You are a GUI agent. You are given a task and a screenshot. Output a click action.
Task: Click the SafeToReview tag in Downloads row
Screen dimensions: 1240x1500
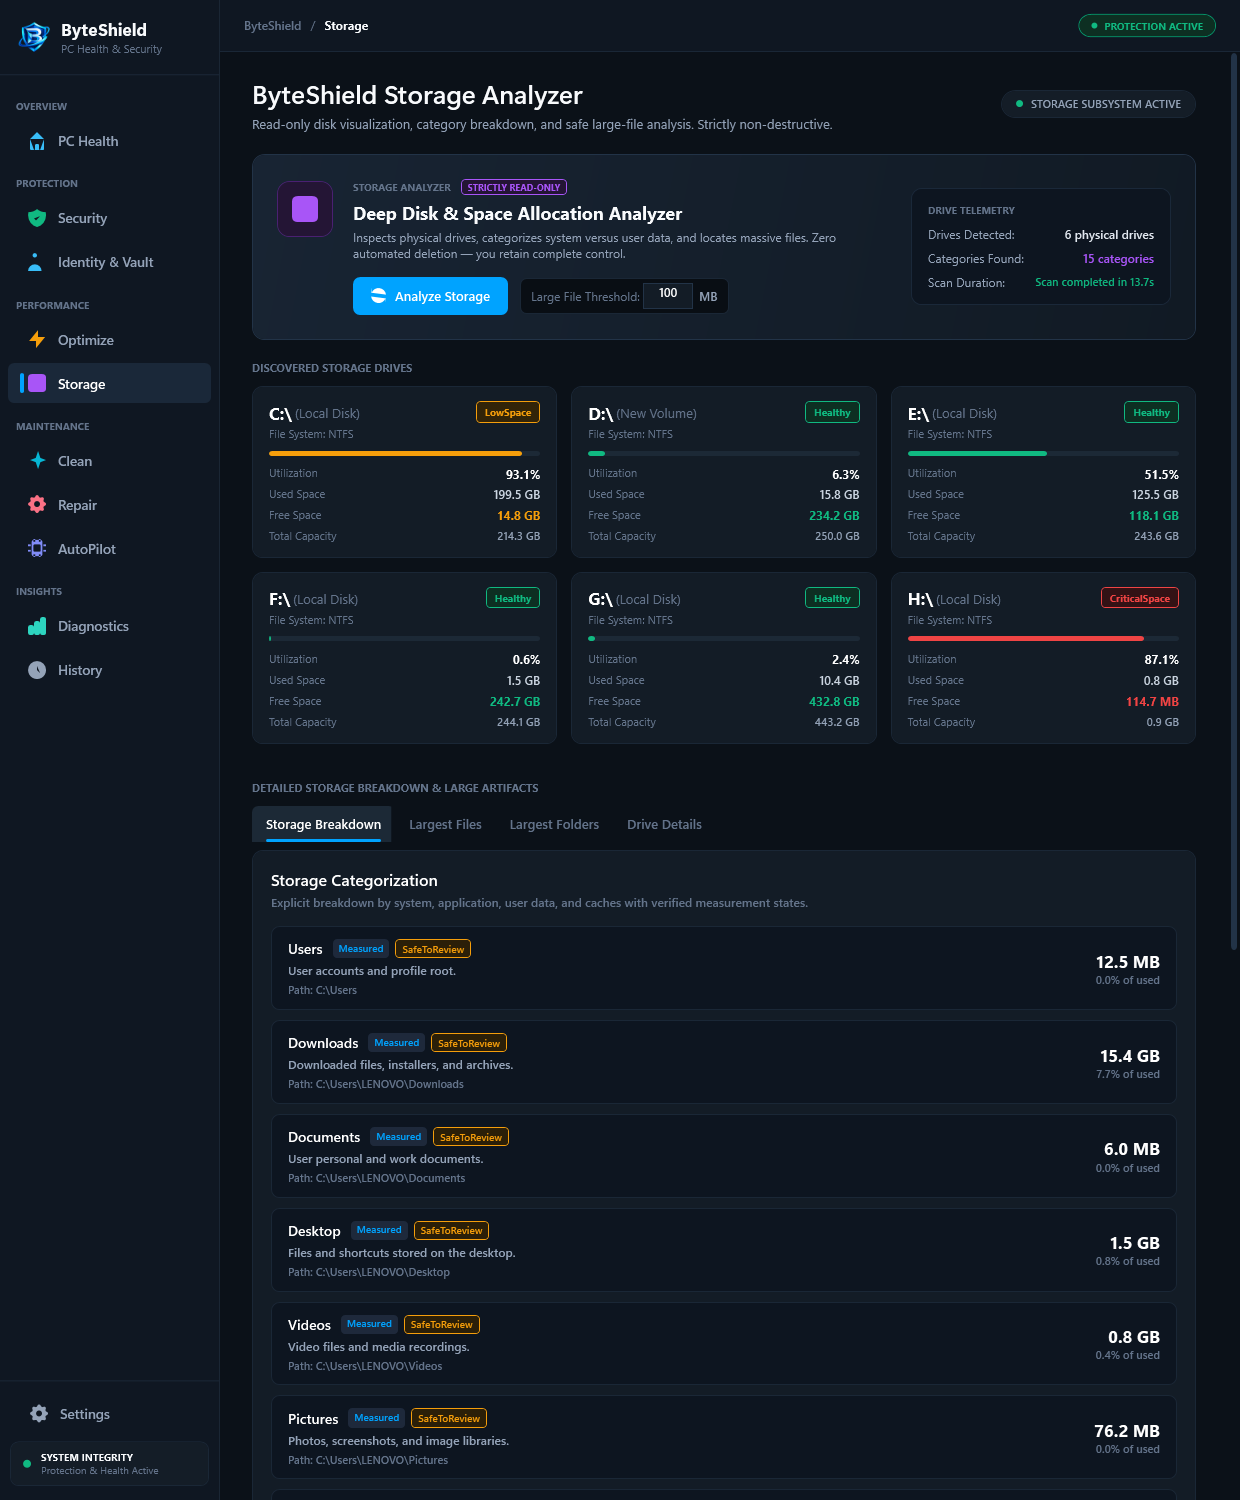469,1043
